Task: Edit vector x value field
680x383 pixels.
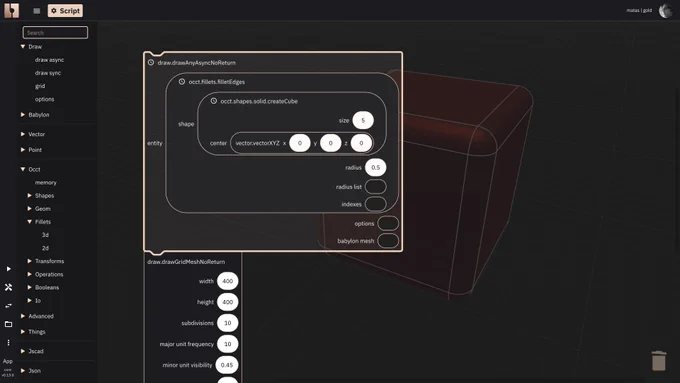Action: [x=300, y=143]
